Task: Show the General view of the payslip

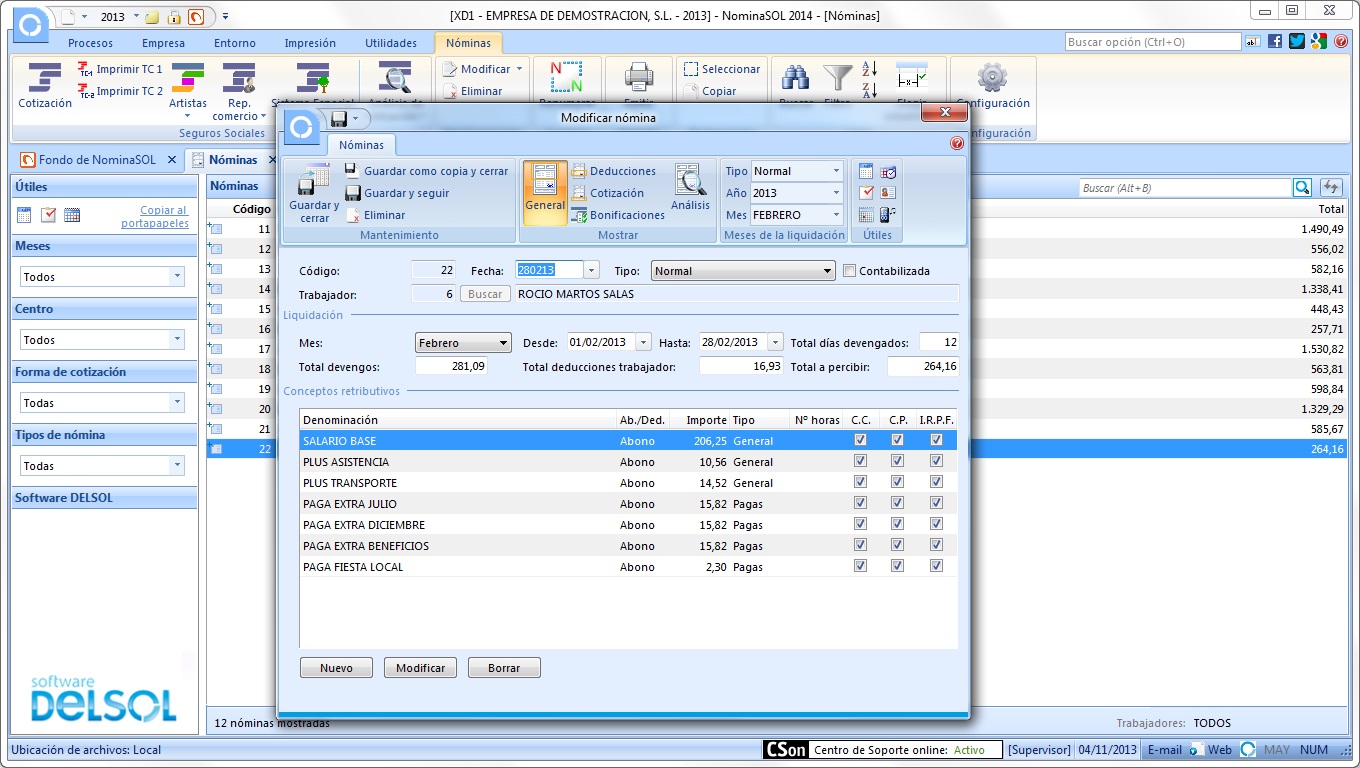Action: (x=545, y=193)
